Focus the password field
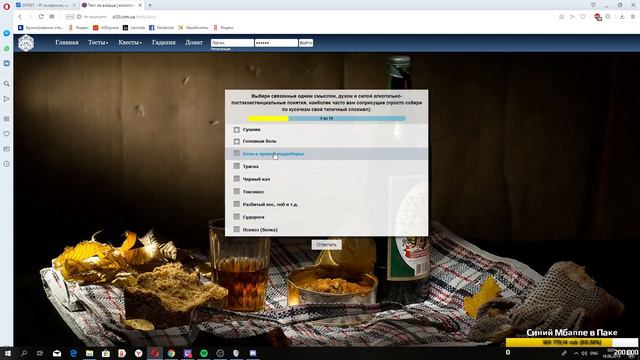Screen dimensions: 640x360 tap(276, 43)
